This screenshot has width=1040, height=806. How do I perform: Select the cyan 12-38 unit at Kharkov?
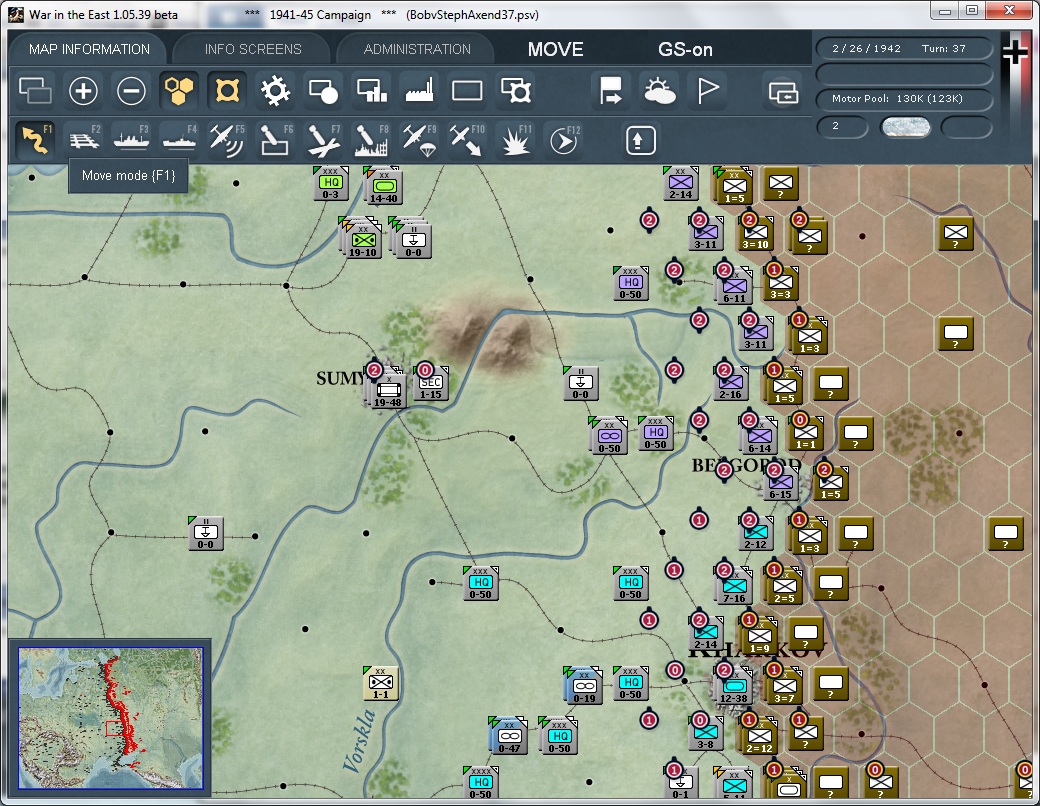click(734, 687)
